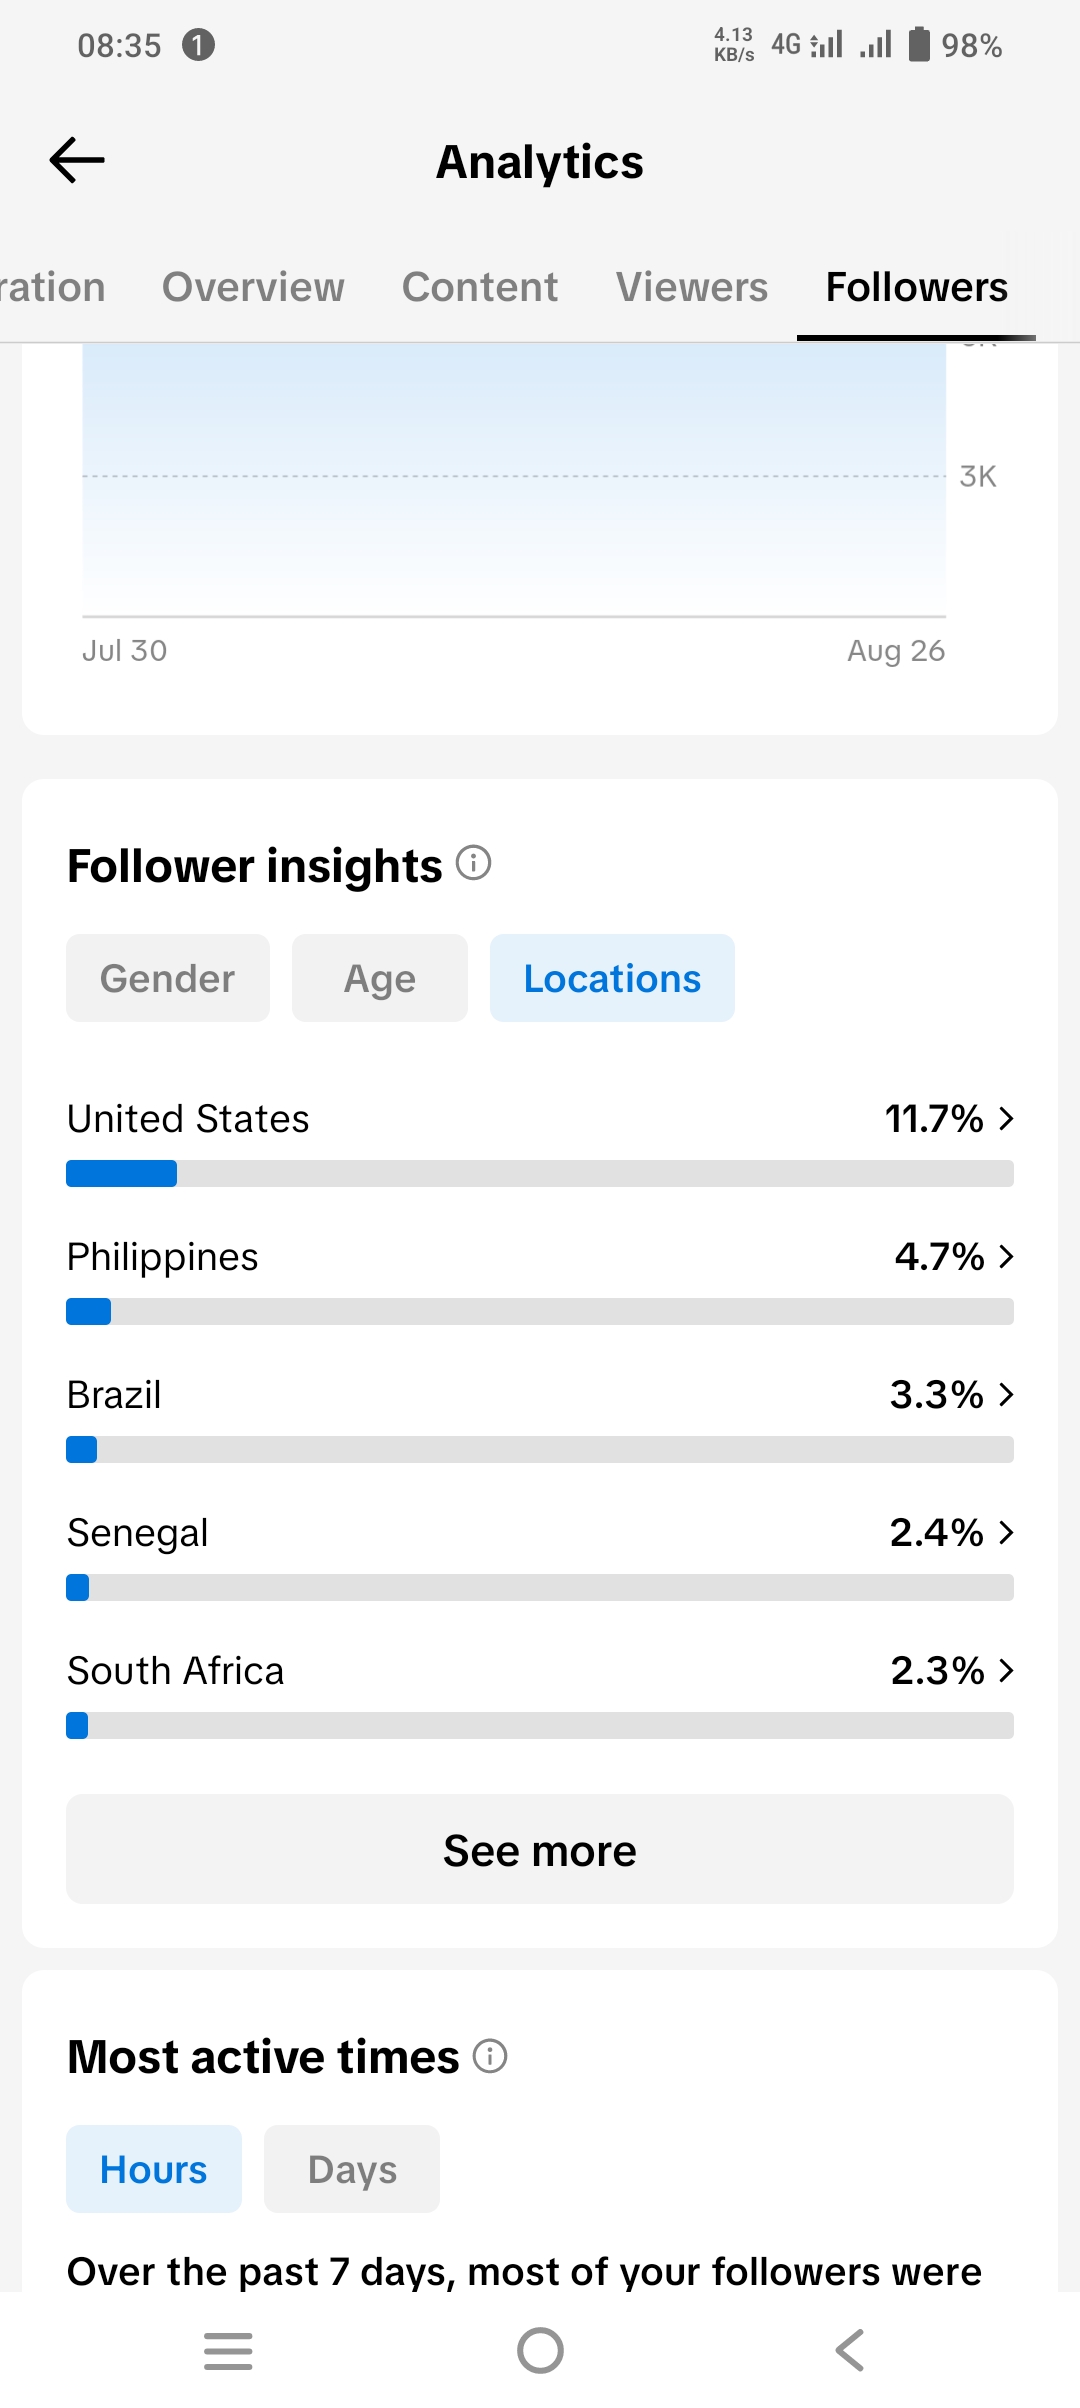
Task: Expand the Brazil 3.3% chevron
Action: point(1006,1394)
